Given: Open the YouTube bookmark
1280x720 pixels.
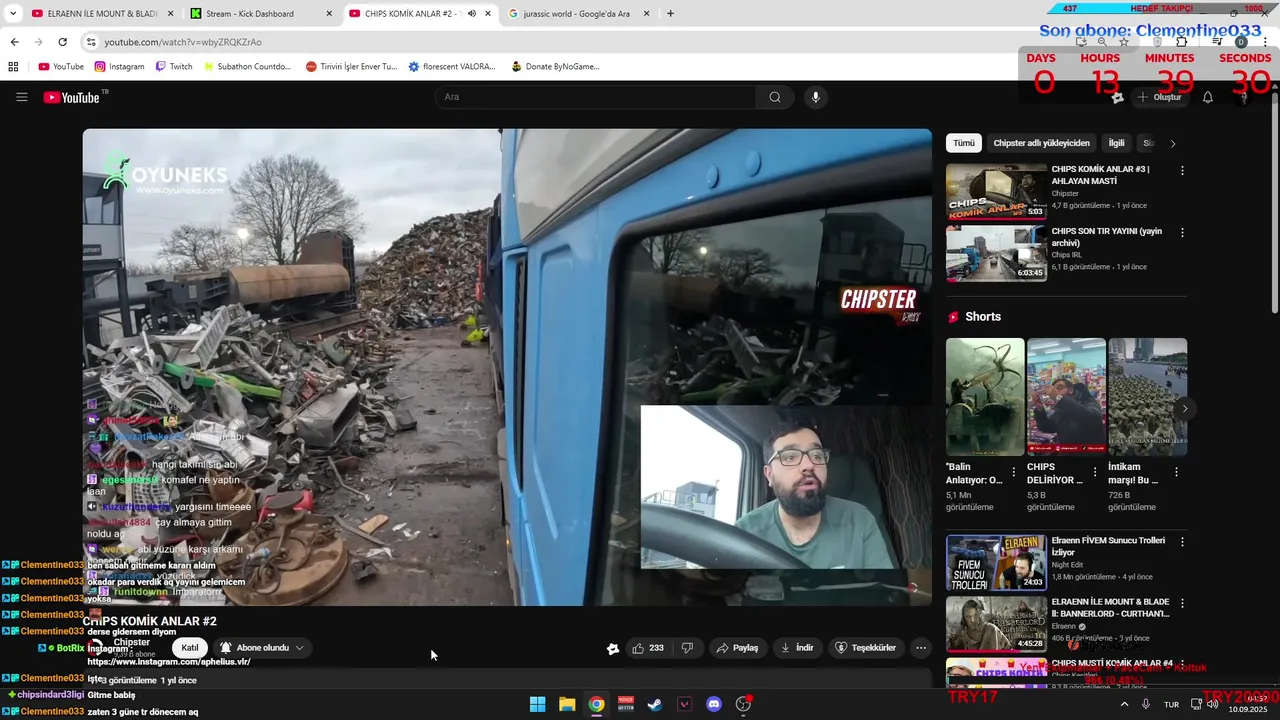Looking at the screenshot, I should (61, 67).
